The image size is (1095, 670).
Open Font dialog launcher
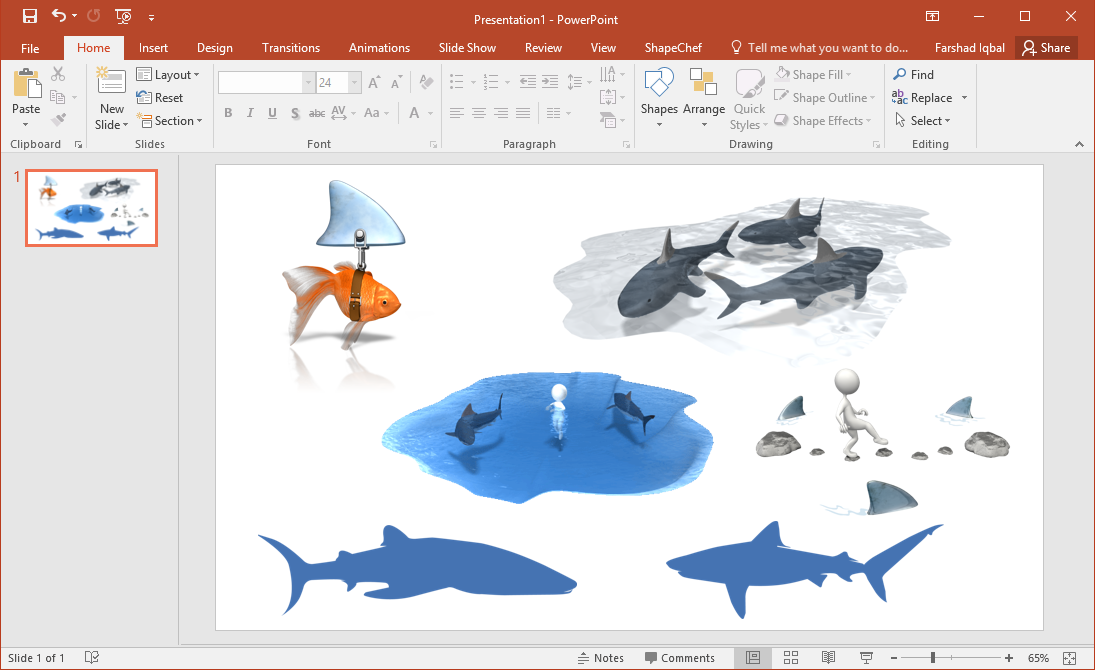click(x=433, y=145)
